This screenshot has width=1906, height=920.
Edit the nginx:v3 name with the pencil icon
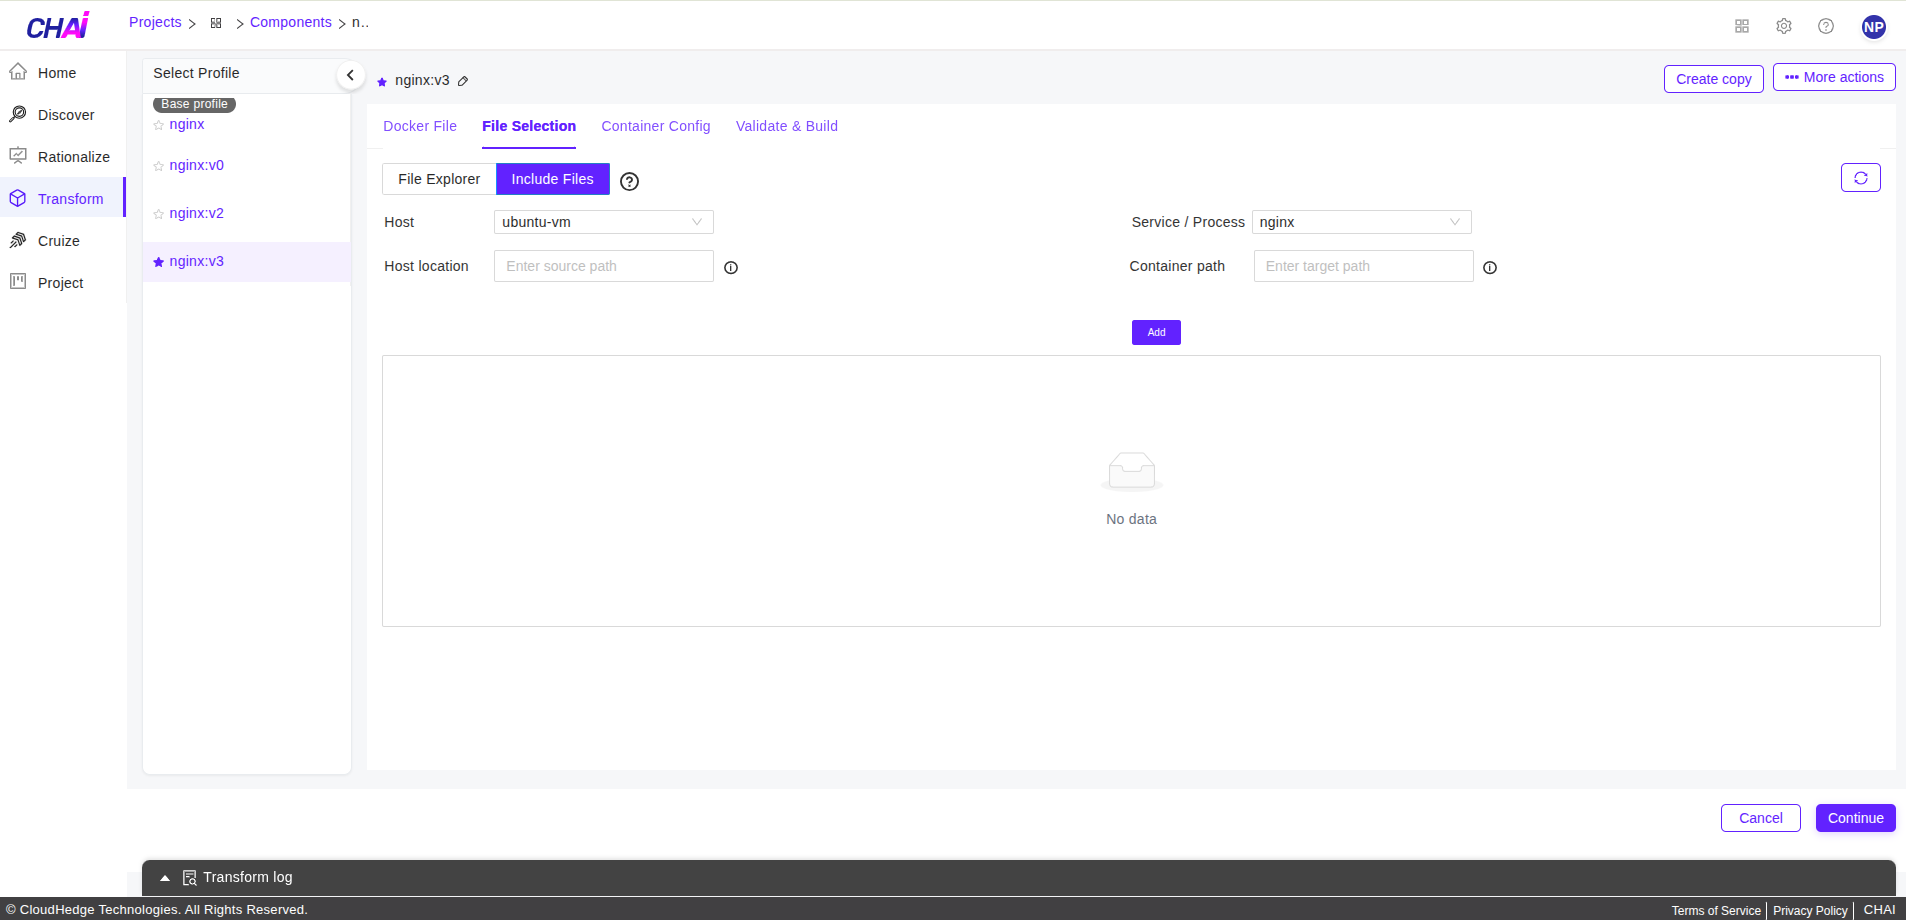[463, 81]
